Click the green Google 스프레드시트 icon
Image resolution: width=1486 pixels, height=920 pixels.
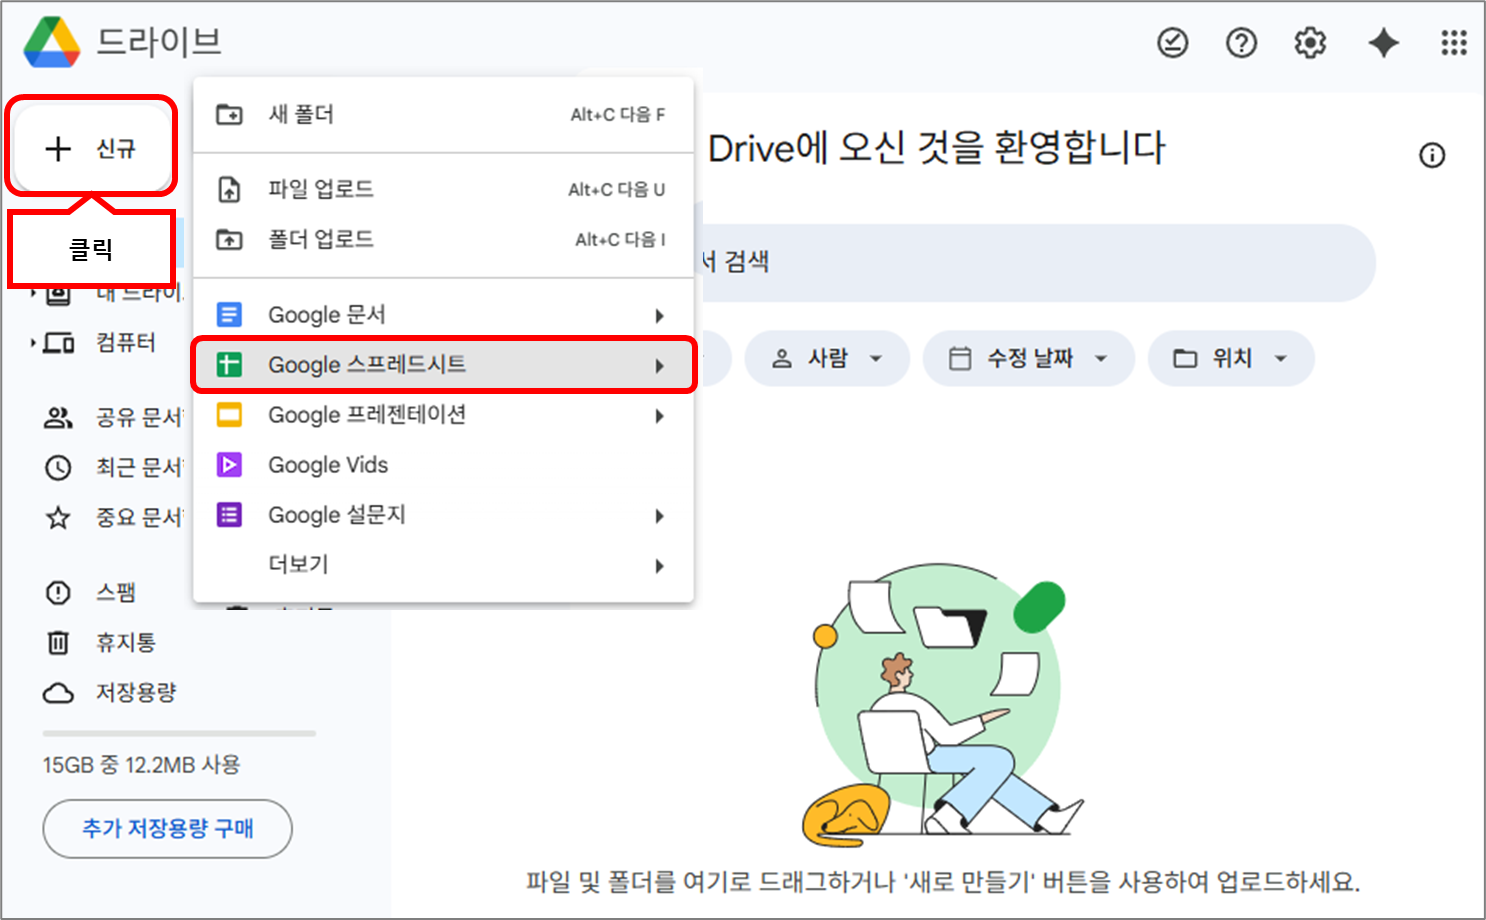pos(229,365)
